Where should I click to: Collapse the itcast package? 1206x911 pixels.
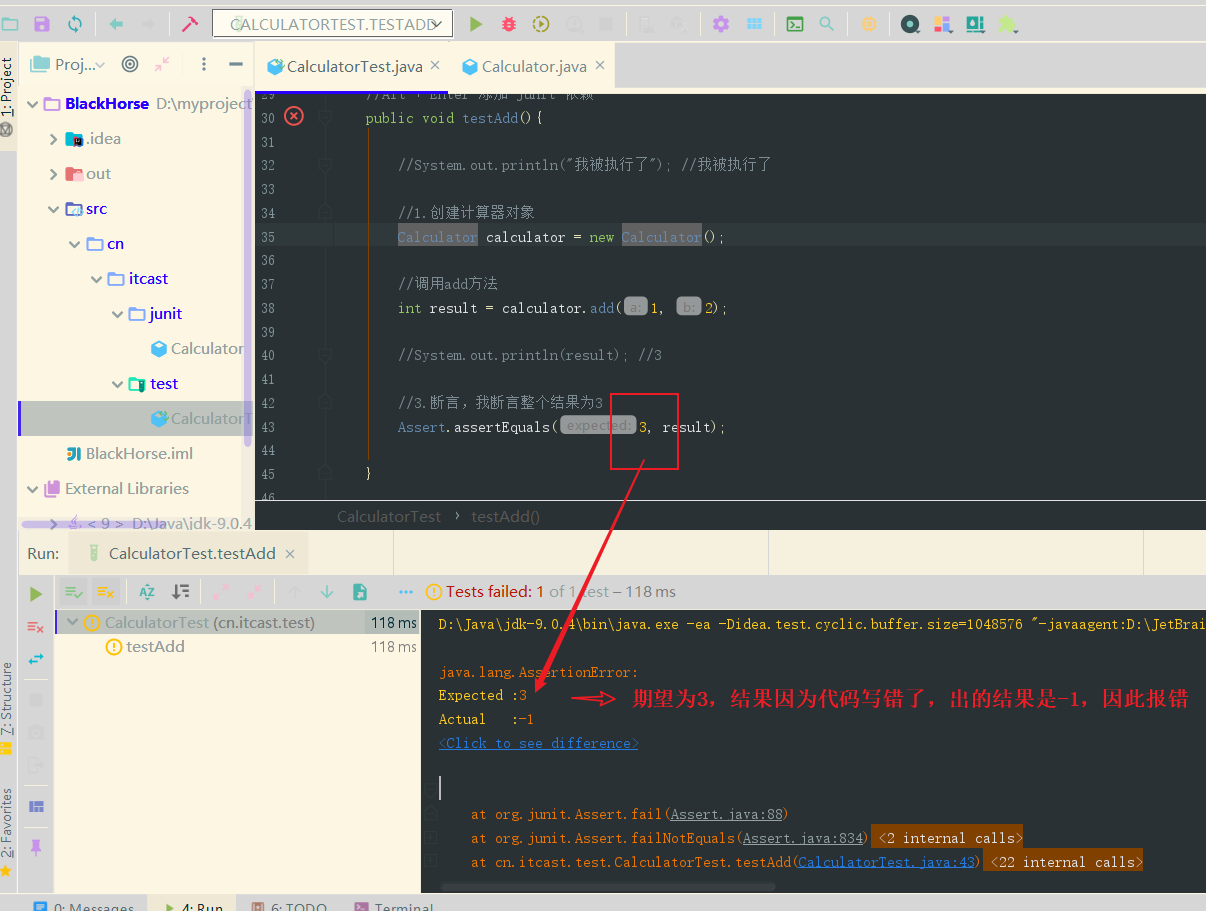97,279
